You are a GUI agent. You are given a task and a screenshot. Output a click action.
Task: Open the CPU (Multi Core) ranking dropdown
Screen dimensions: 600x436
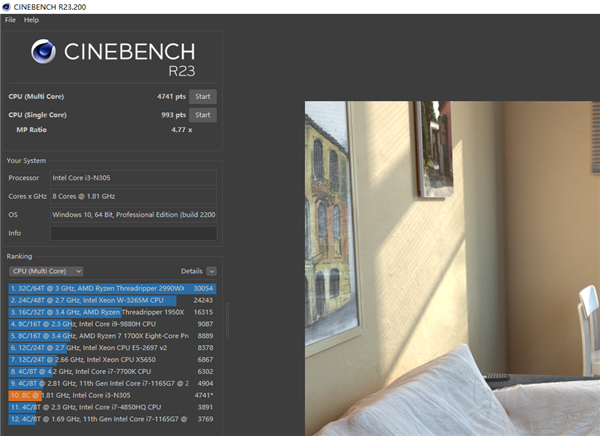point(46,271)
